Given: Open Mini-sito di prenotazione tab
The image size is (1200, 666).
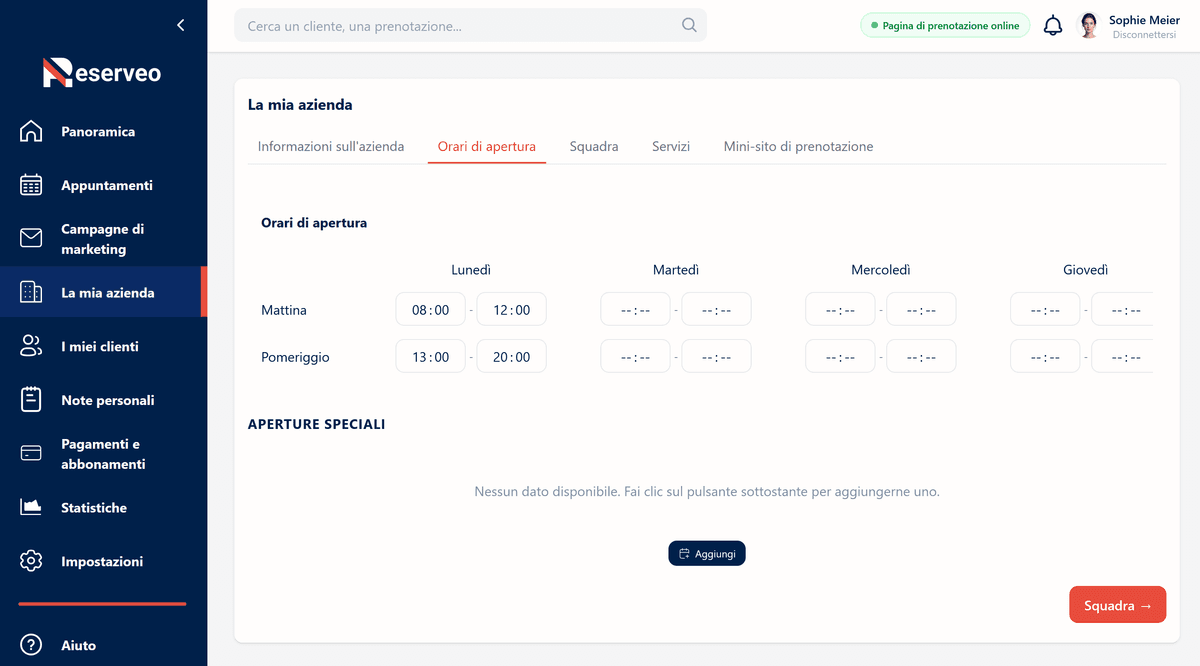Looking at the screenshot, I should [x=799, y=146].
